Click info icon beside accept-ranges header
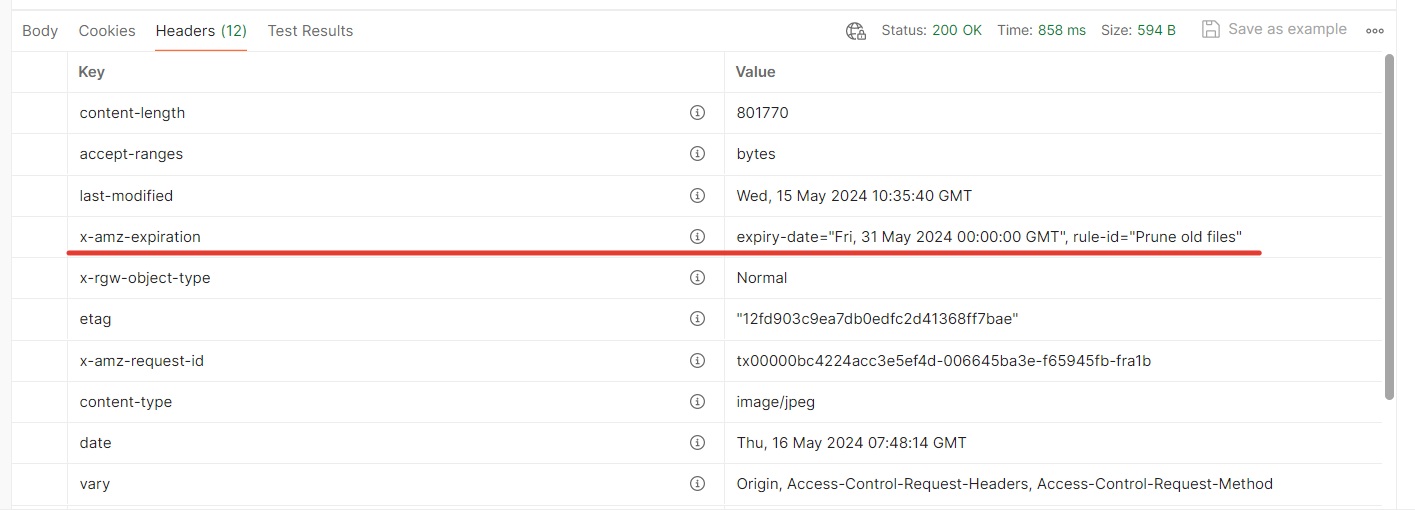1415x510 pixels. click(x=697, y=154)
